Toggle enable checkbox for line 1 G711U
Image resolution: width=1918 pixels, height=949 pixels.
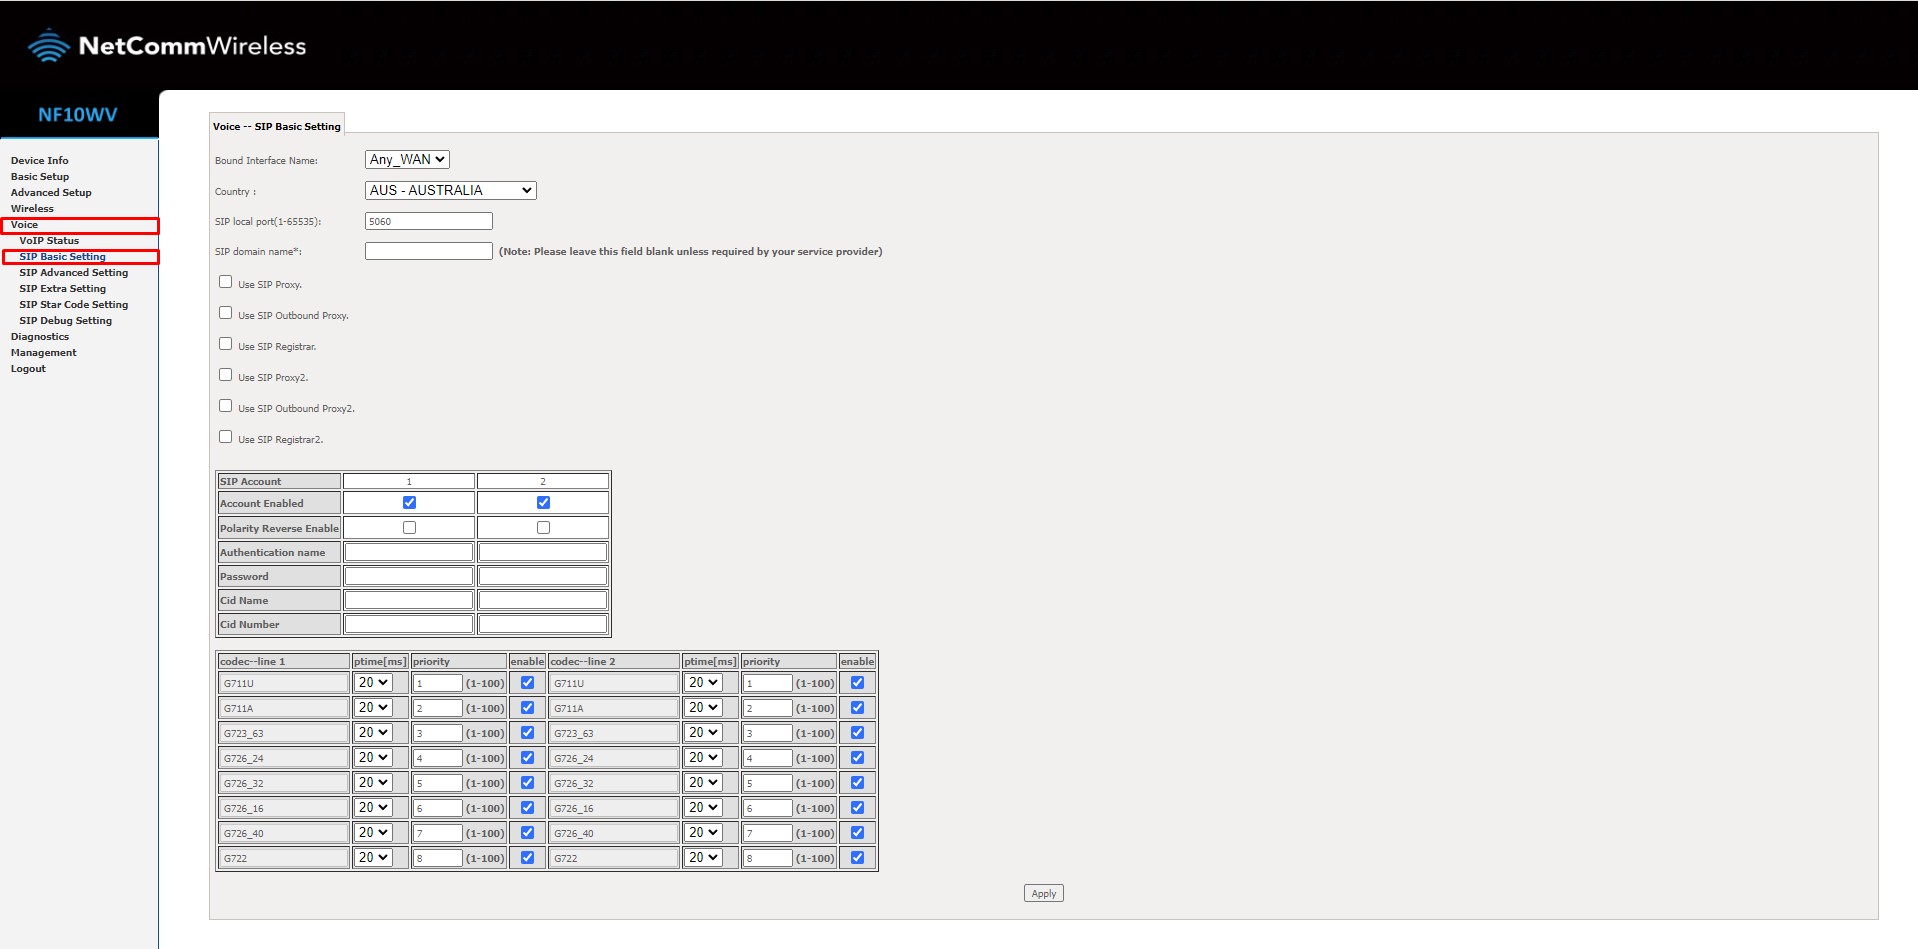527,682
